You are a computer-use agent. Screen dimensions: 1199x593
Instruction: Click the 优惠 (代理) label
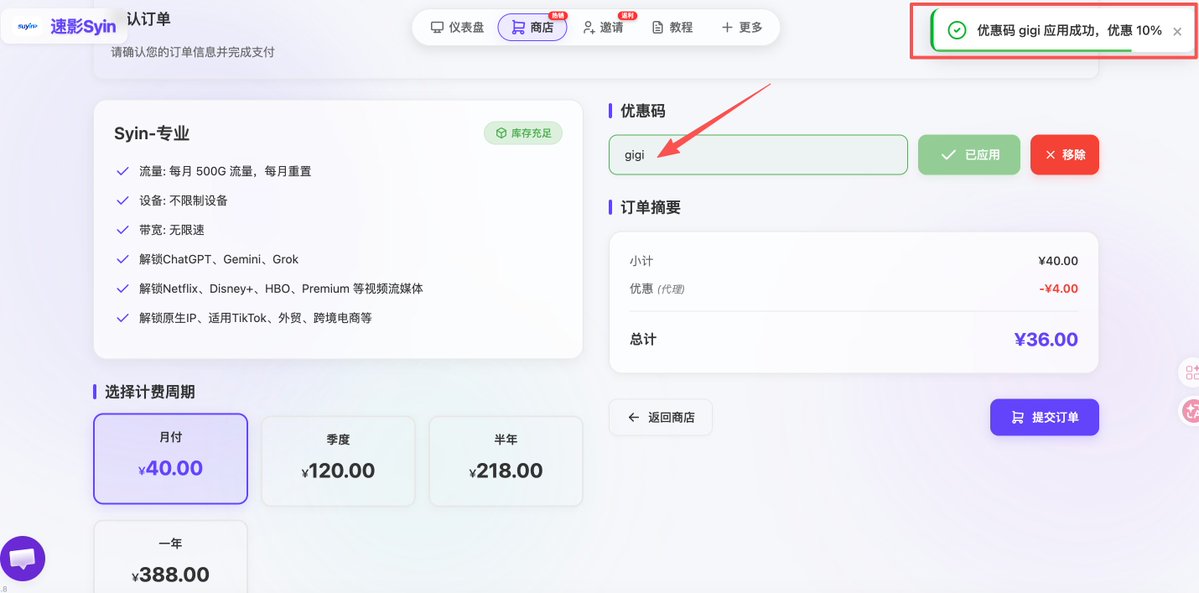[x=657, y=288]
